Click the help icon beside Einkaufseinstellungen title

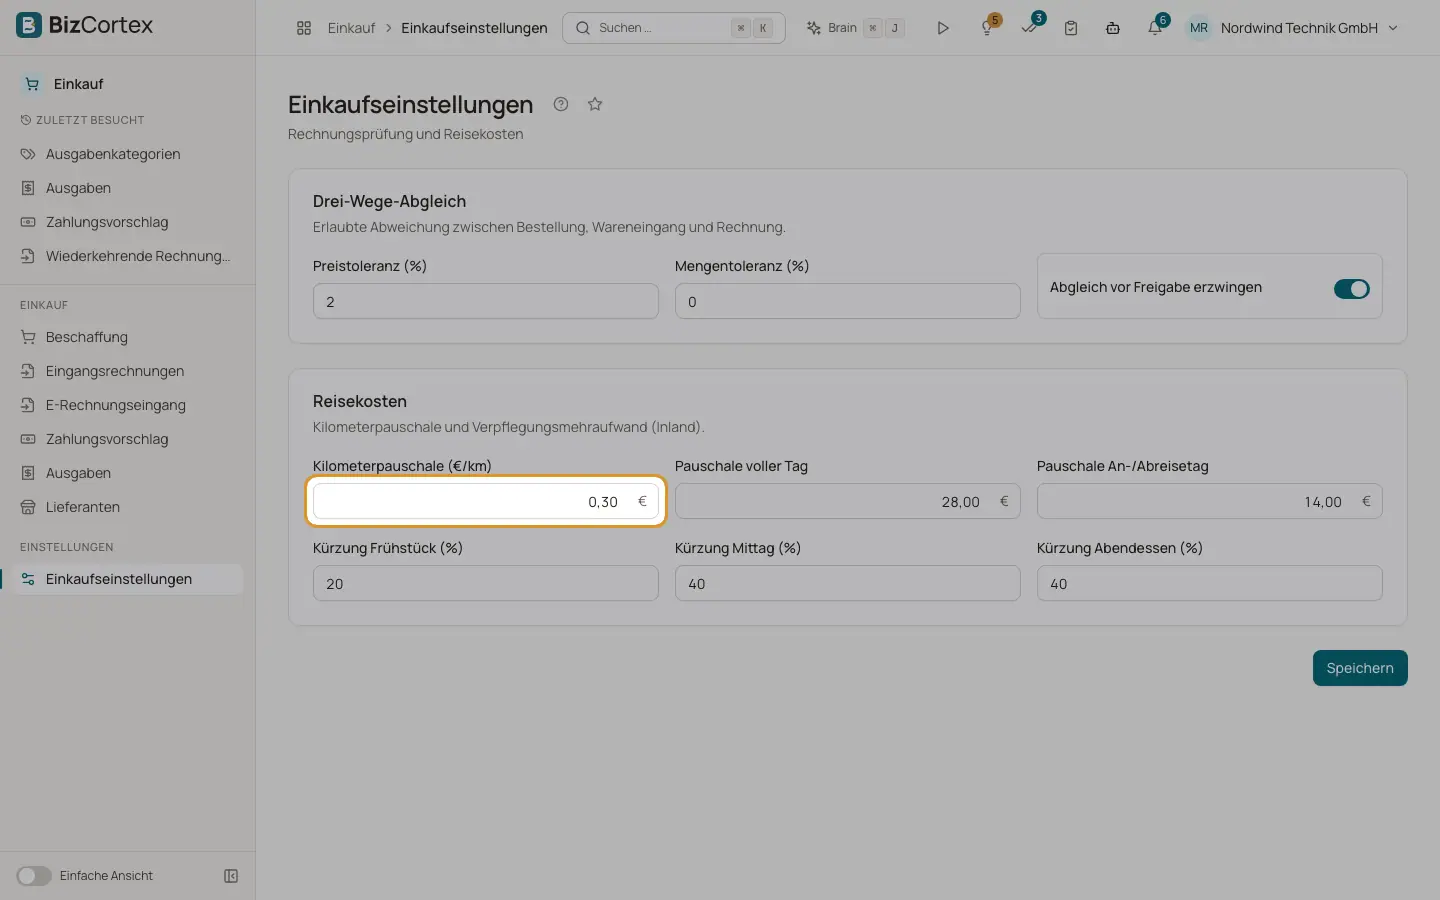coord(561,104)
